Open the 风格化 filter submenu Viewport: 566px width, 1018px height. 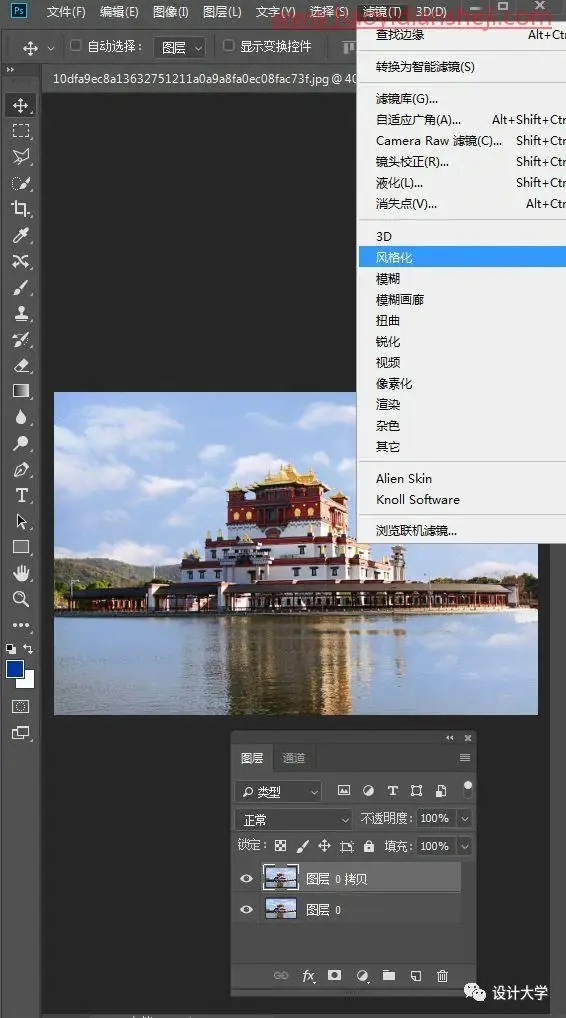point(462,257)
